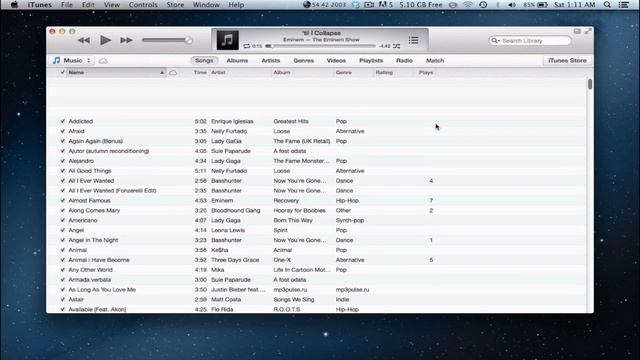This screenshot has height=360, width=640.
Task: Open the Match tab
Action: click(435, 60)
